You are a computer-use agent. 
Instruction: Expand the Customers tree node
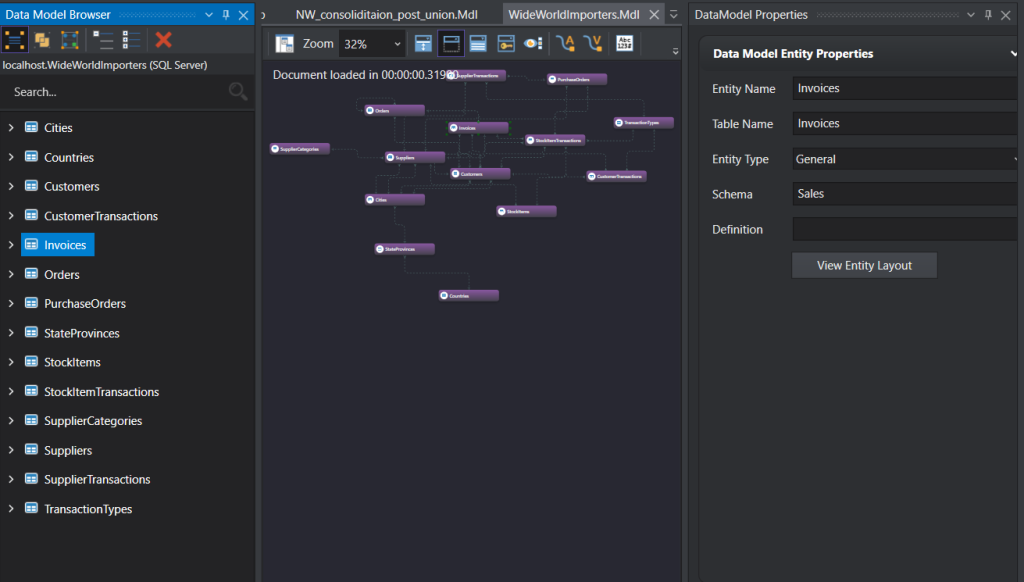tap(11, 187)
